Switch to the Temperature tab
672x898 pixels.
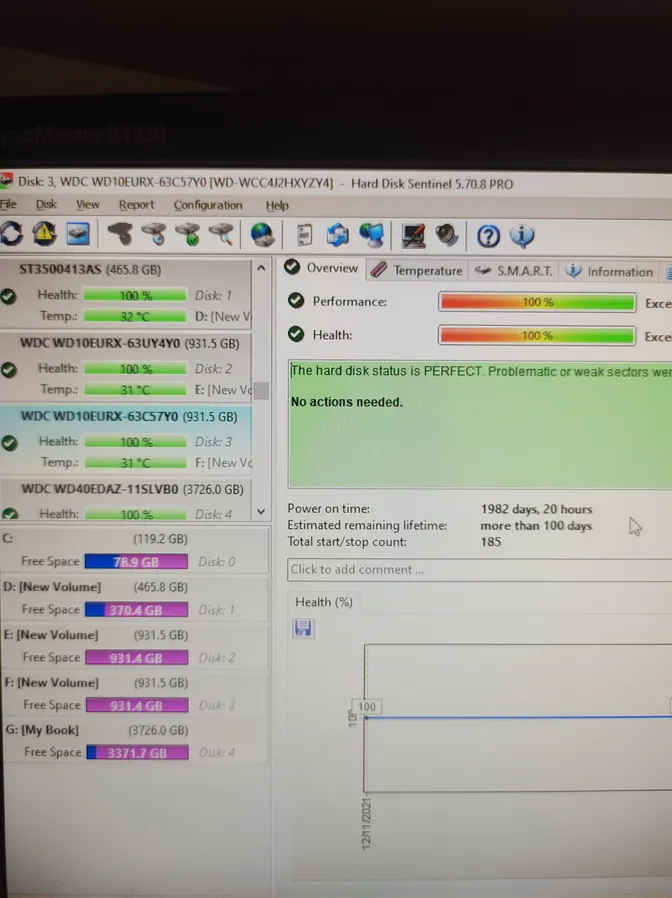(x=416, y=270)
